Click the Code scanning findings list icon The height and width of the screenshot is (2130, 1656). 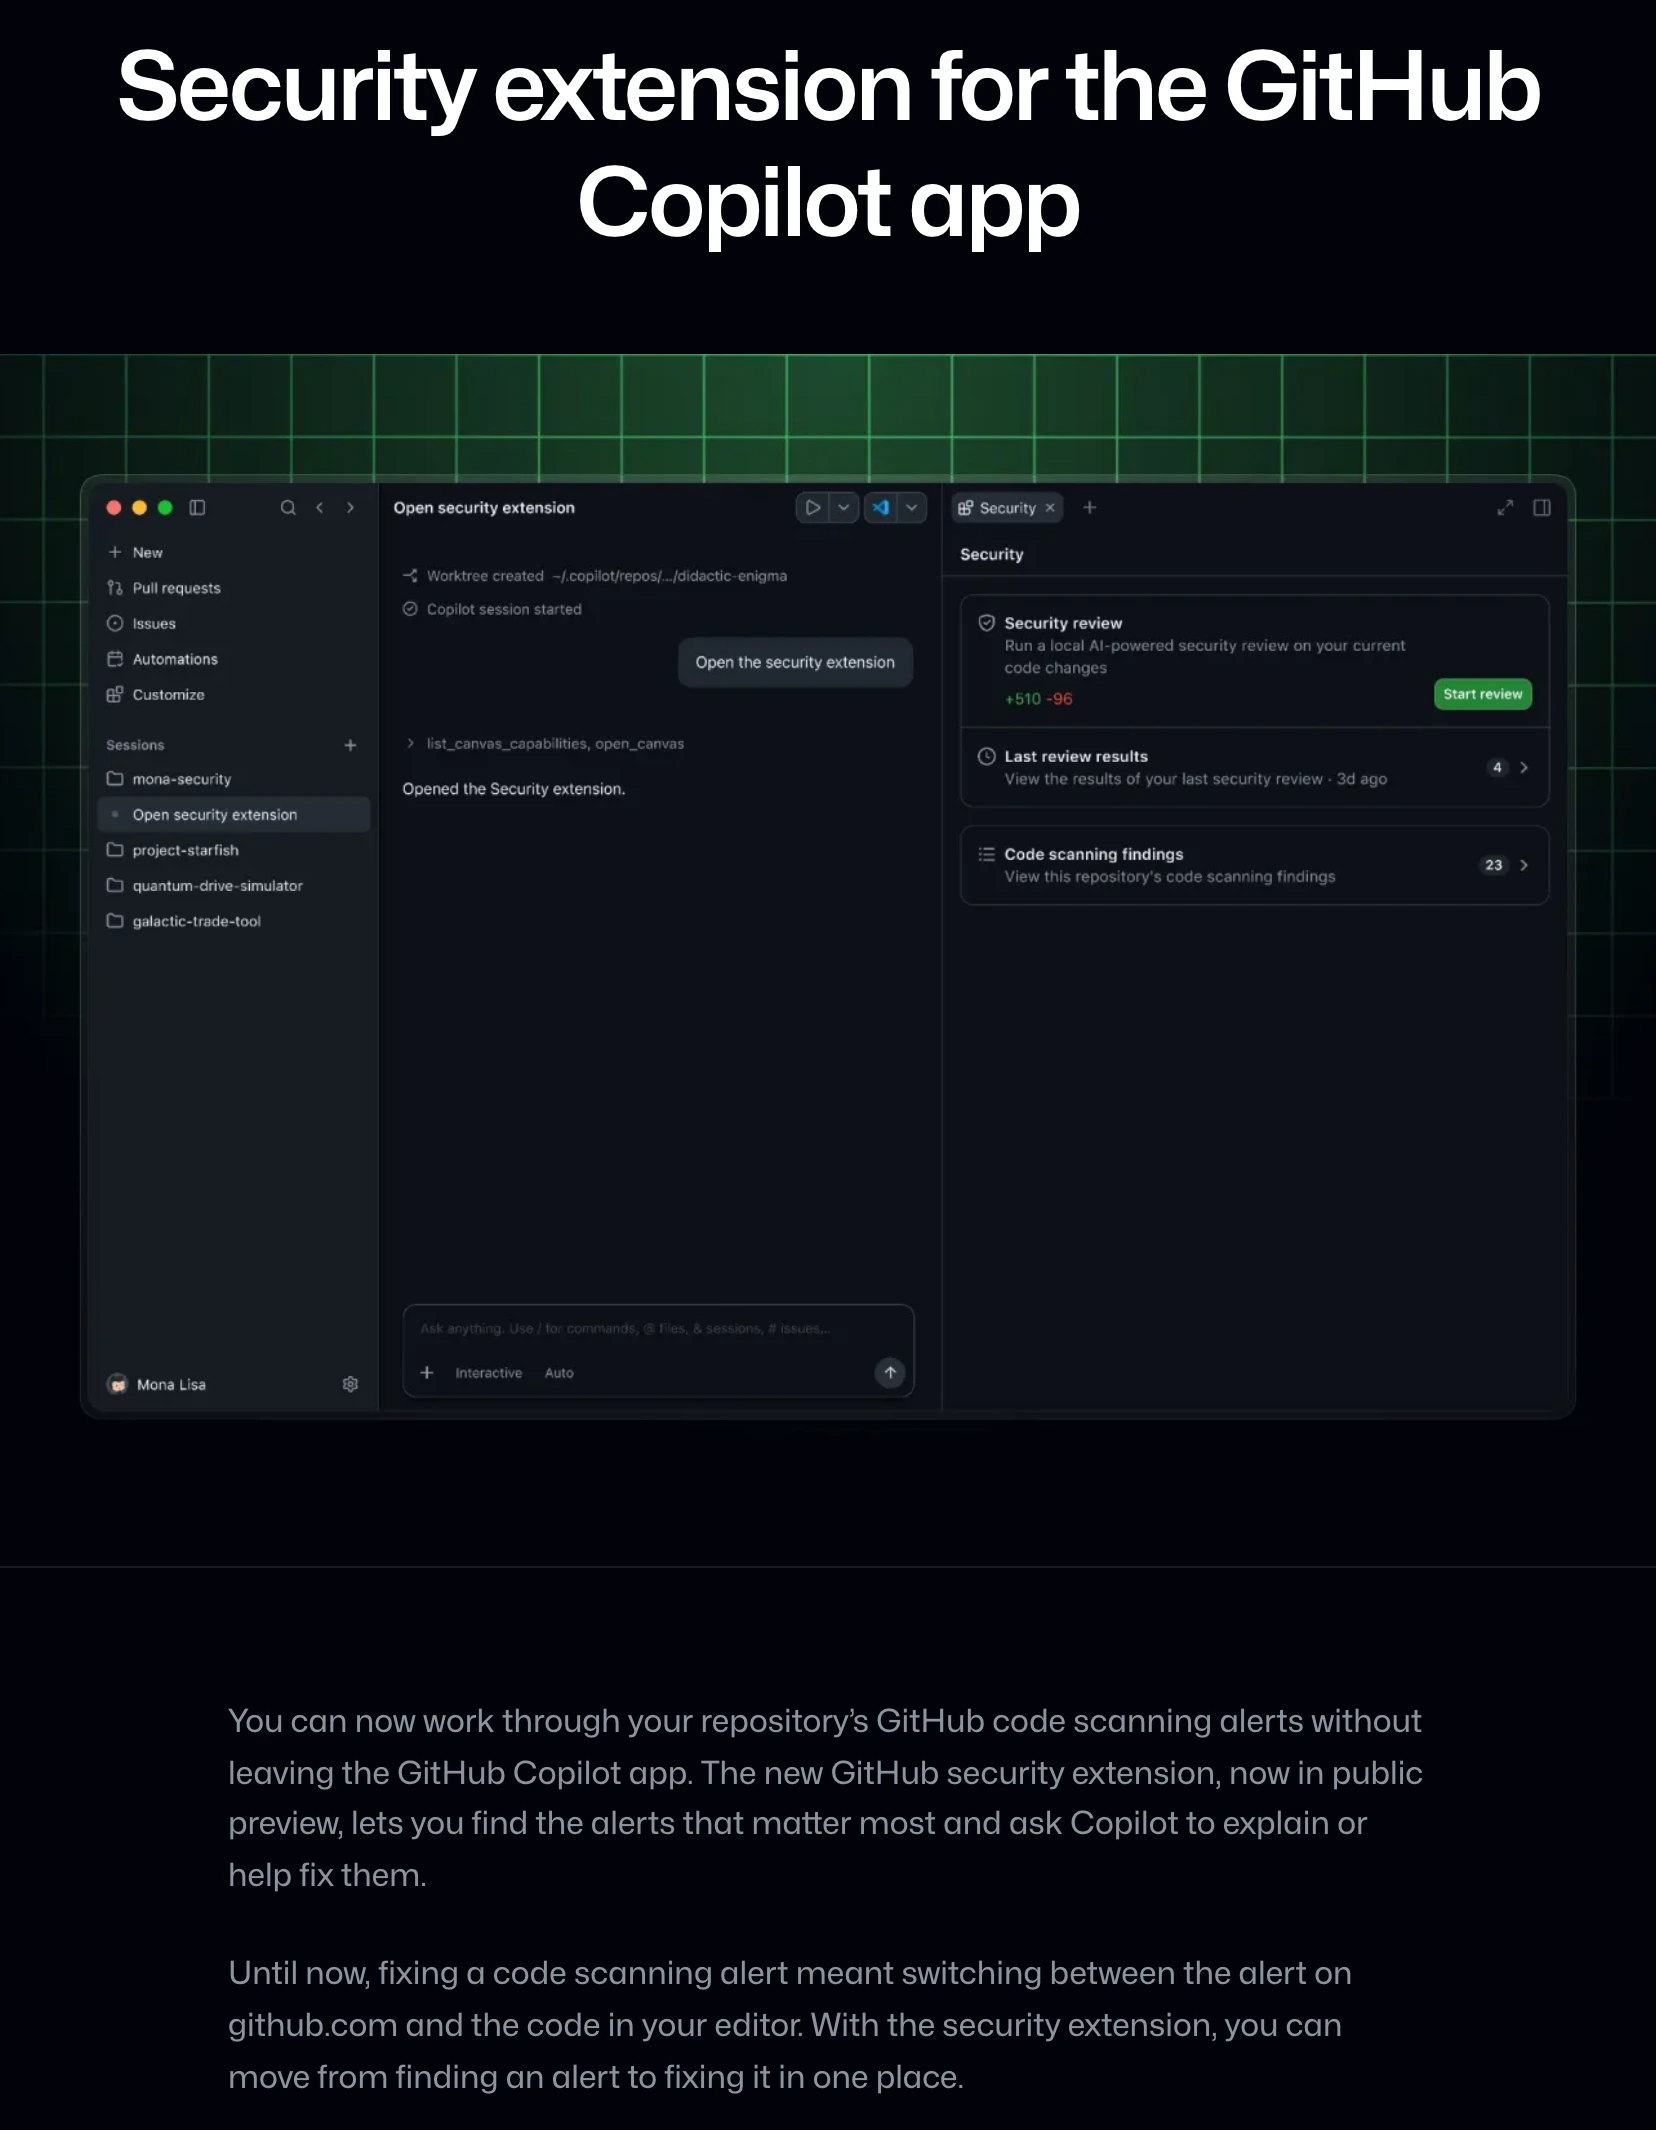click(986, 854)
